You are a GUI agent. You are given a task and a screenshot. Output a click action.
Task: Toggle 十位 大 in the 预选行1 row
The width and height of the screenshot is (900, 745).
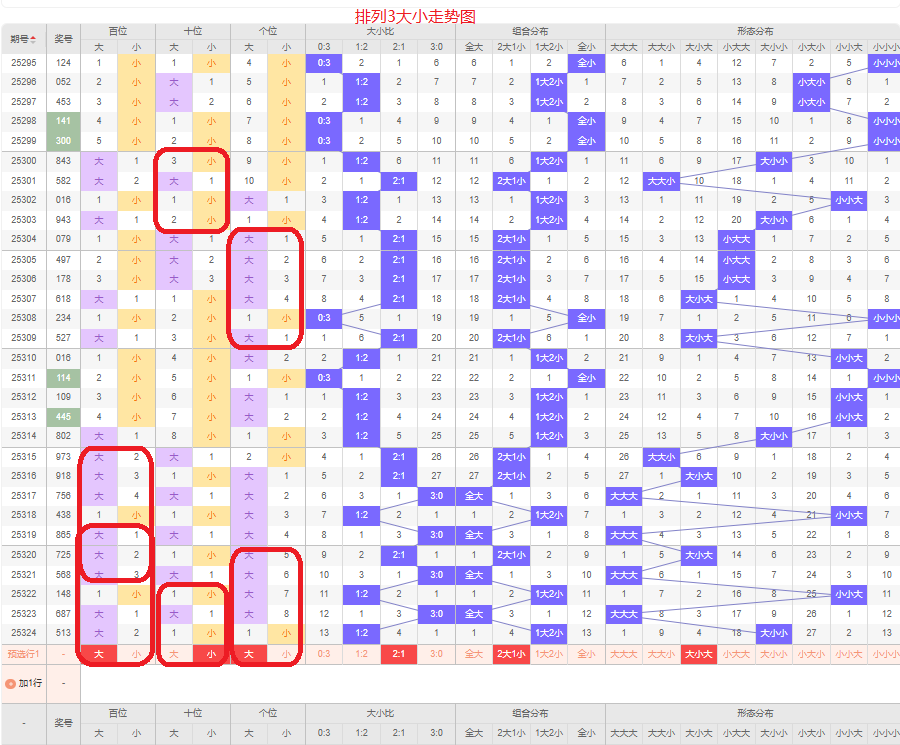pos(174,654)
